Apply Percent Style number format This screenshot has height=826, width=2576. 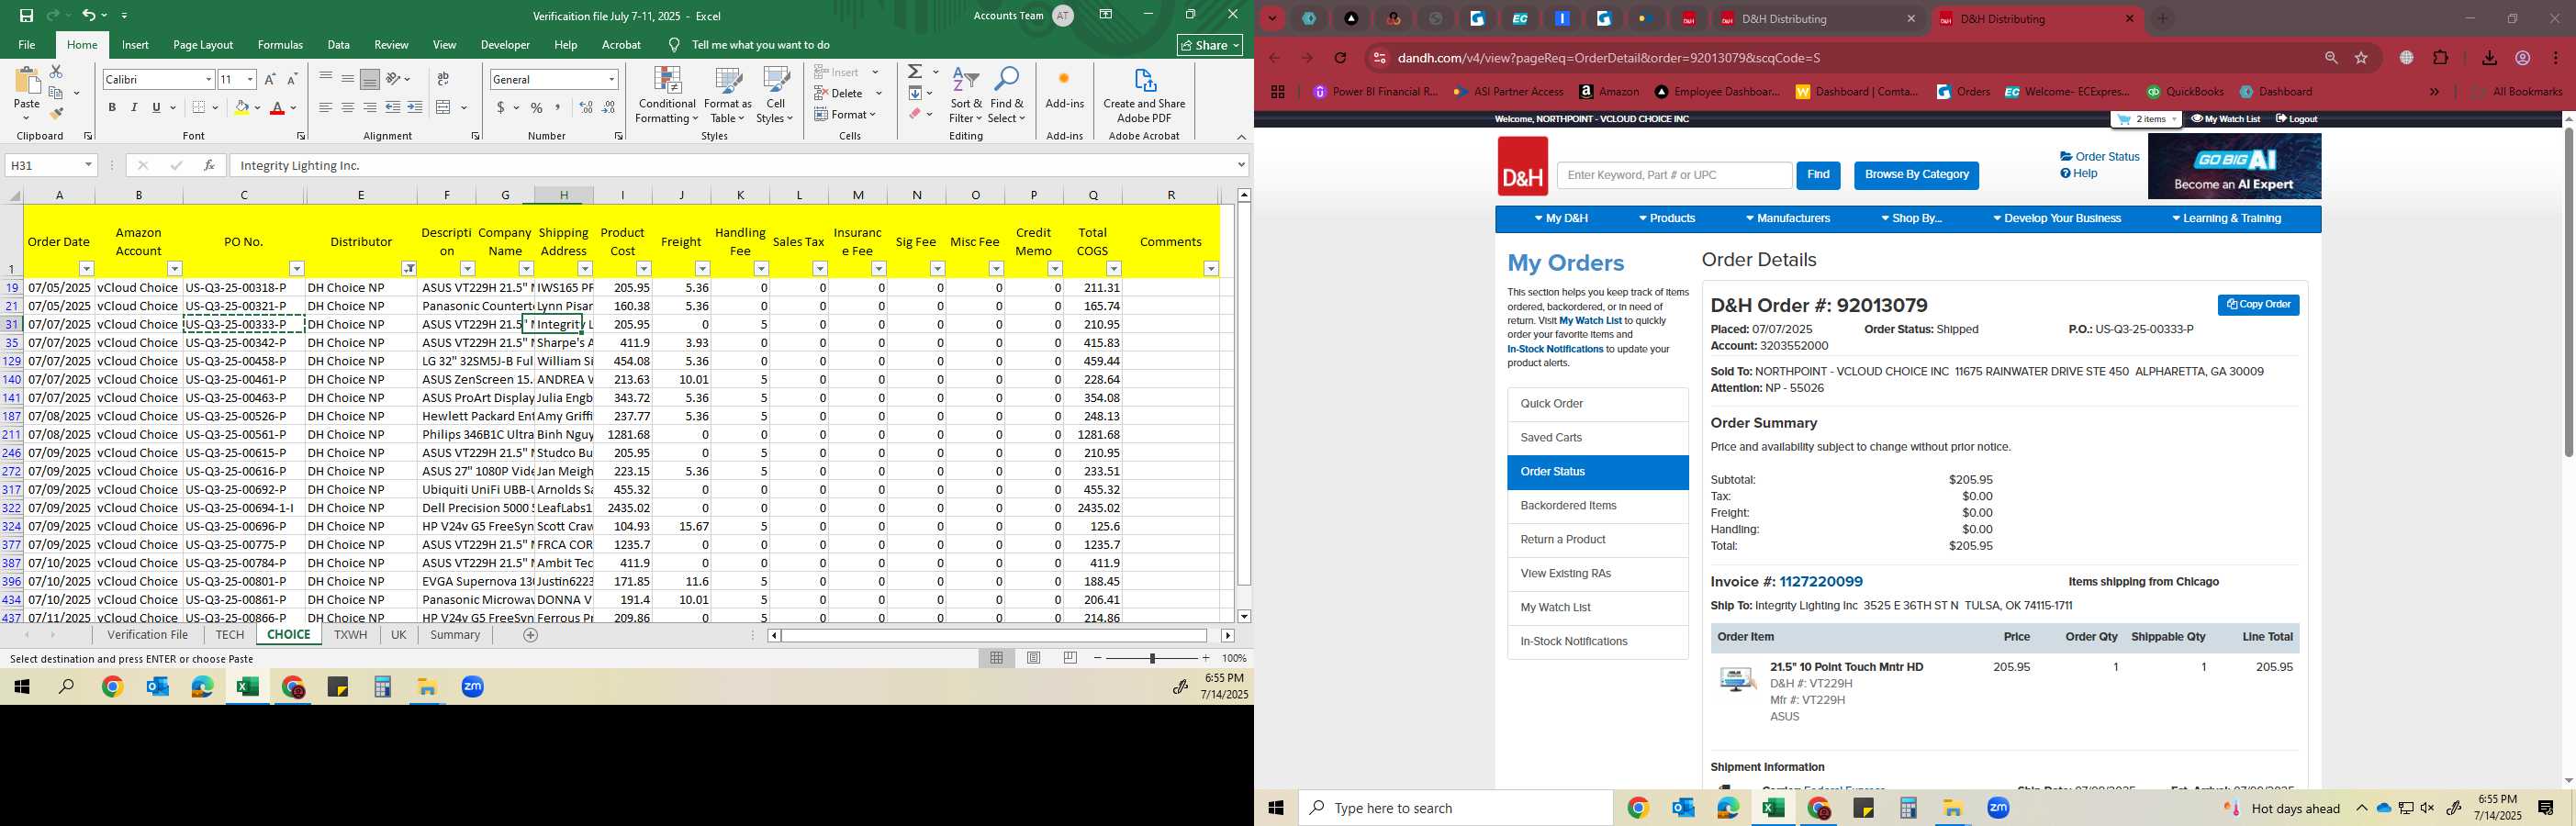pos(537,107)
